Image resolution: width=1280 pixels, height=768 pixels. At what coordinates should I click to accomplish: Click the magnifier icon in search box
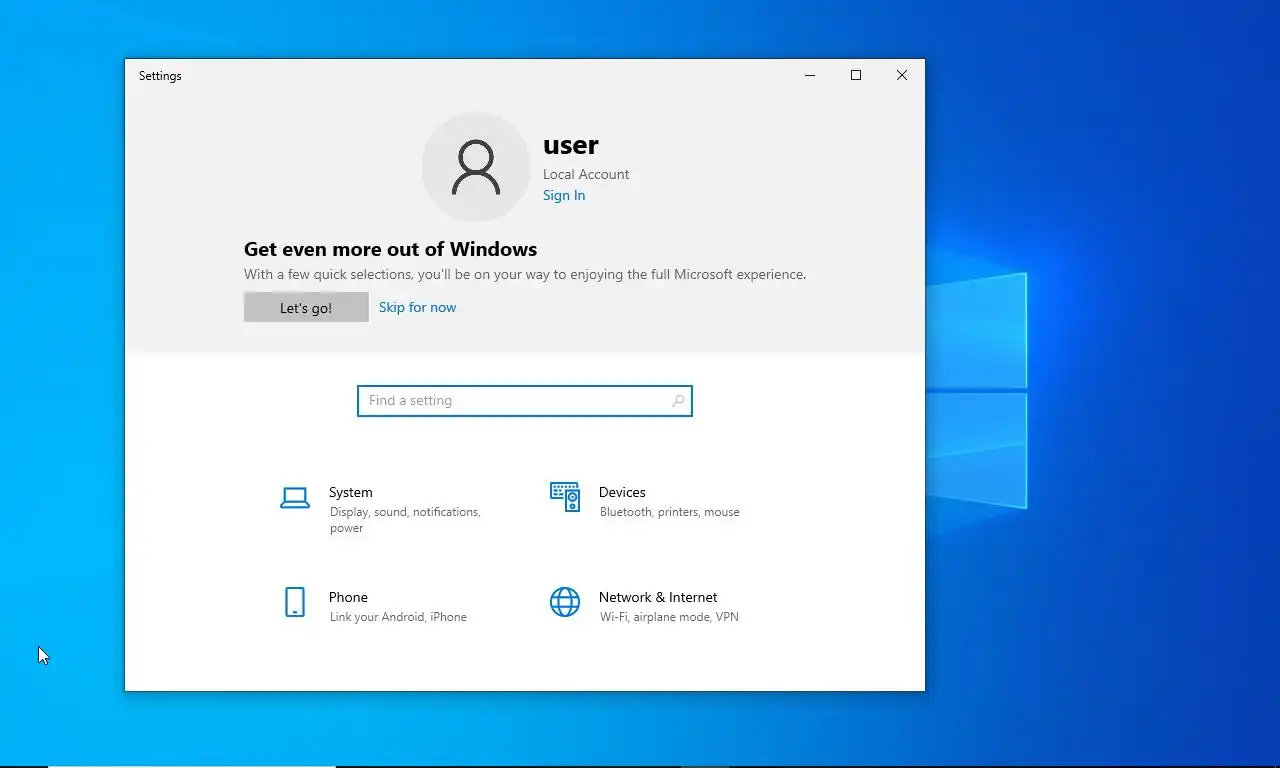(x=678, y=401)
